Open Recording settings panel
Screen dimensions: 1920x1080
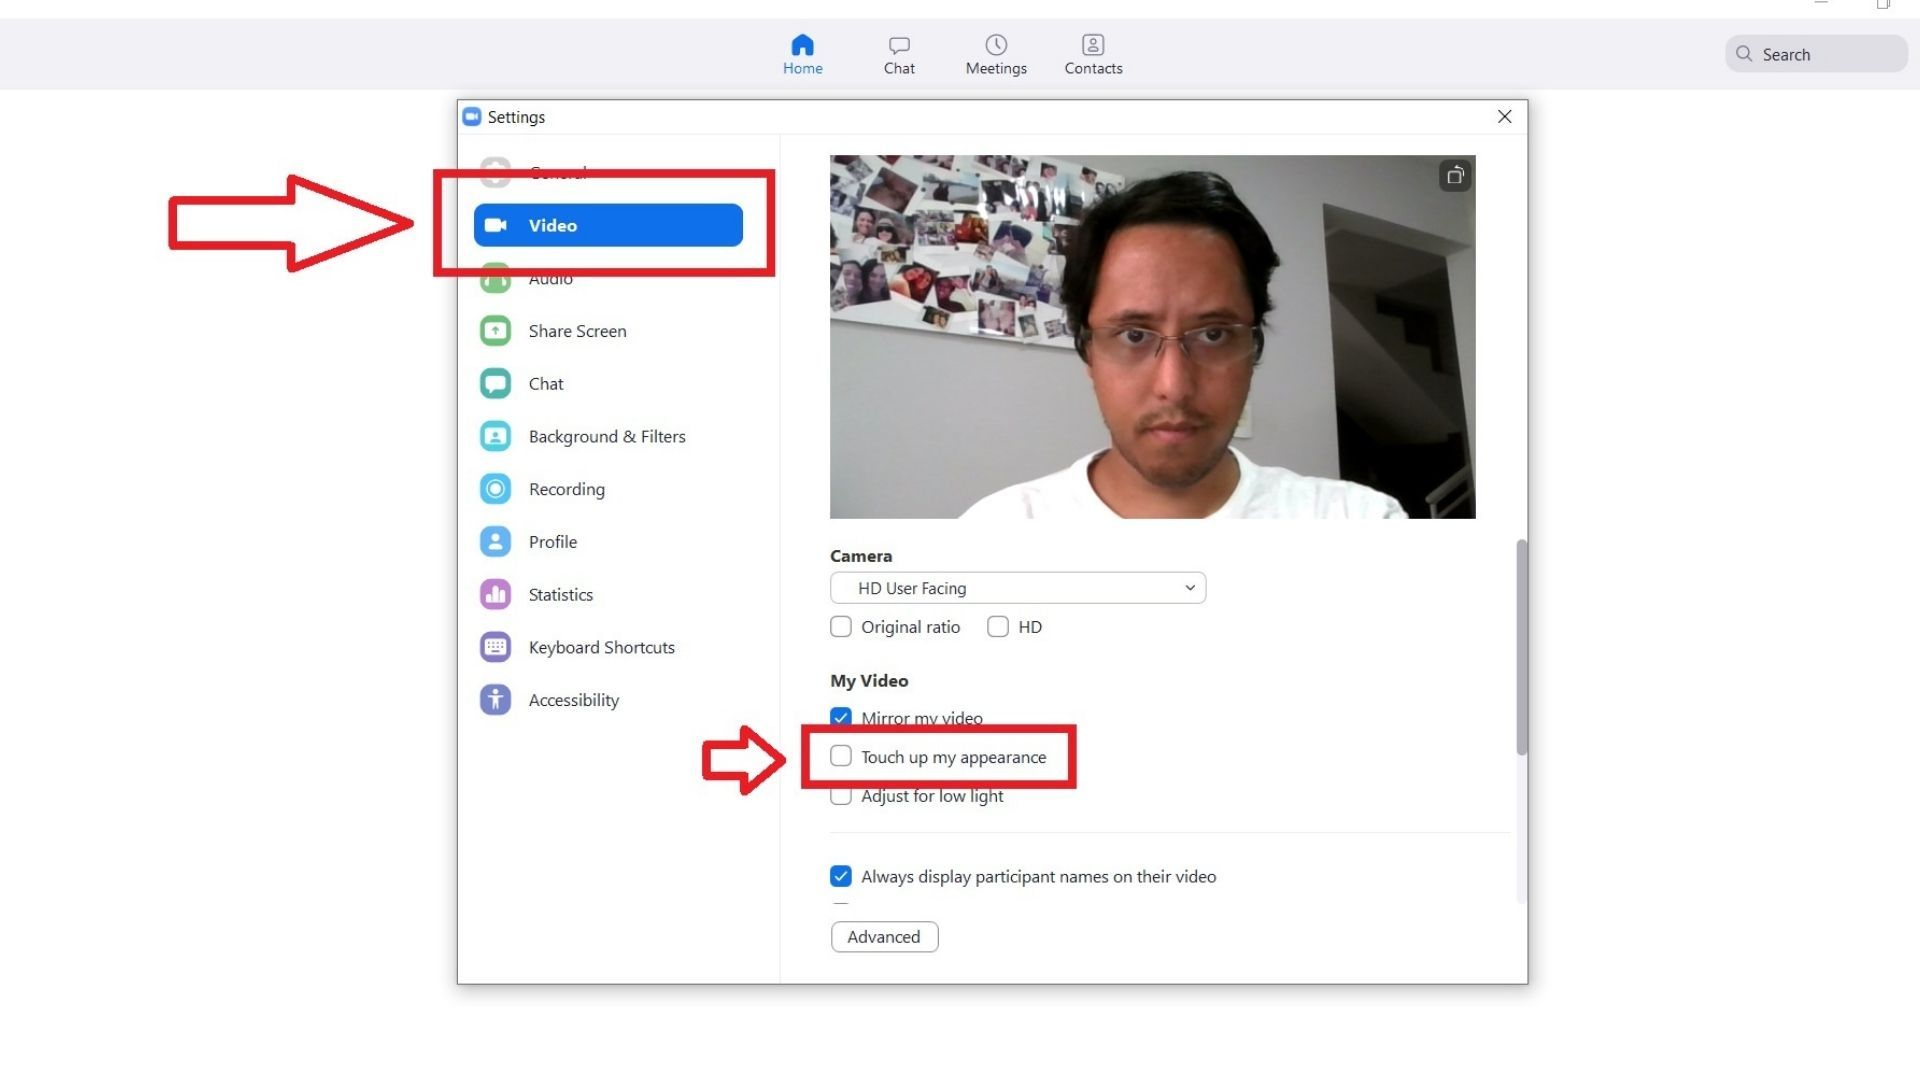[x=566, y=488]
